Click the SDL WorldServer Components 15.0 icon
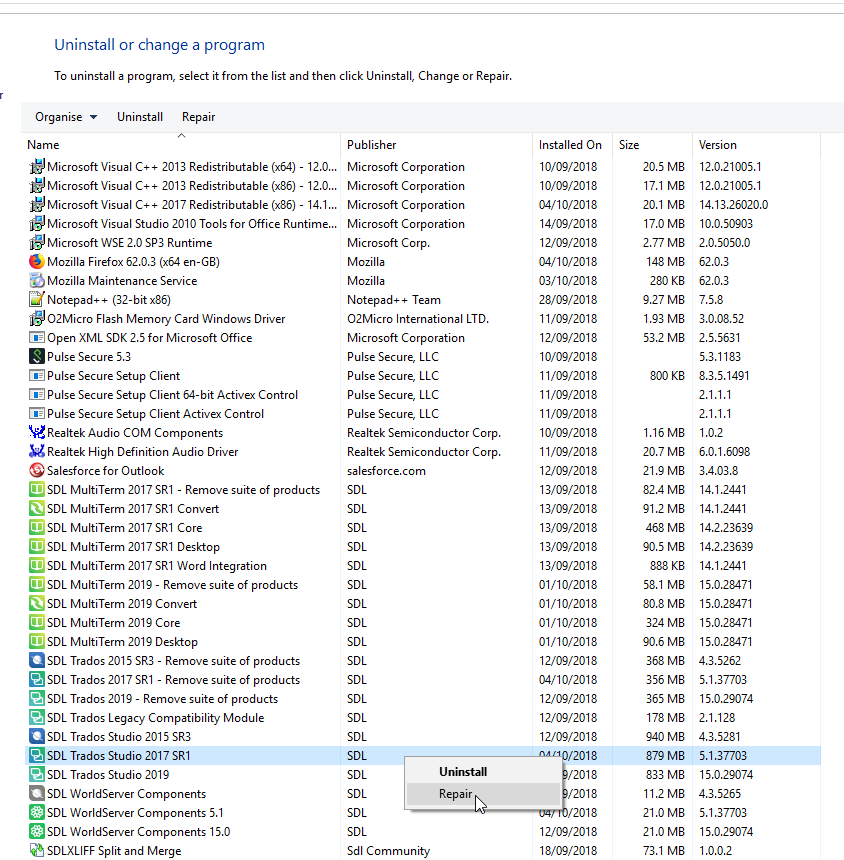844x860 pixels. pos(37,831)
